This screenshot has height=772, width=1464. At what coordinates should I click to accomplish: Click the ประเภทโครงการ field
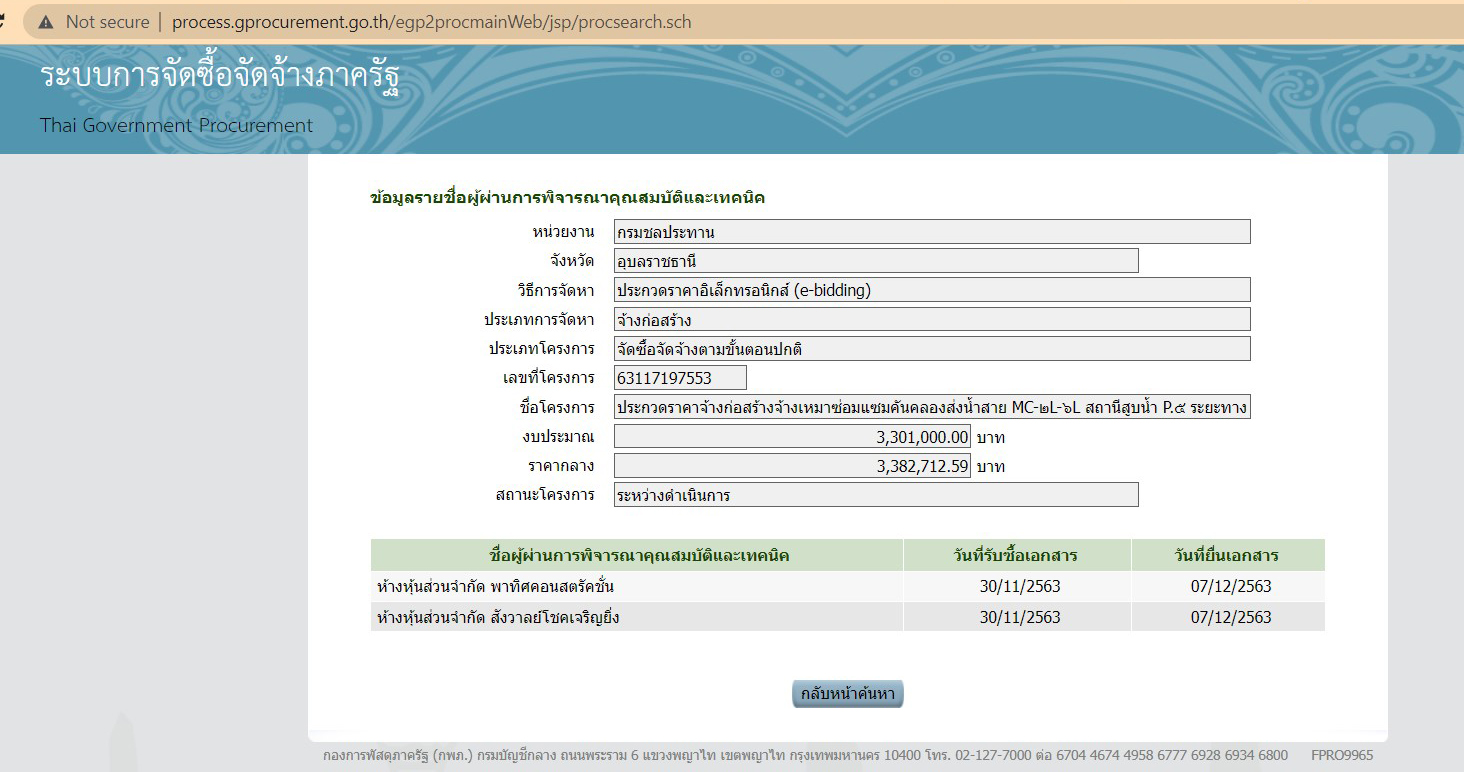coord(931,349)
